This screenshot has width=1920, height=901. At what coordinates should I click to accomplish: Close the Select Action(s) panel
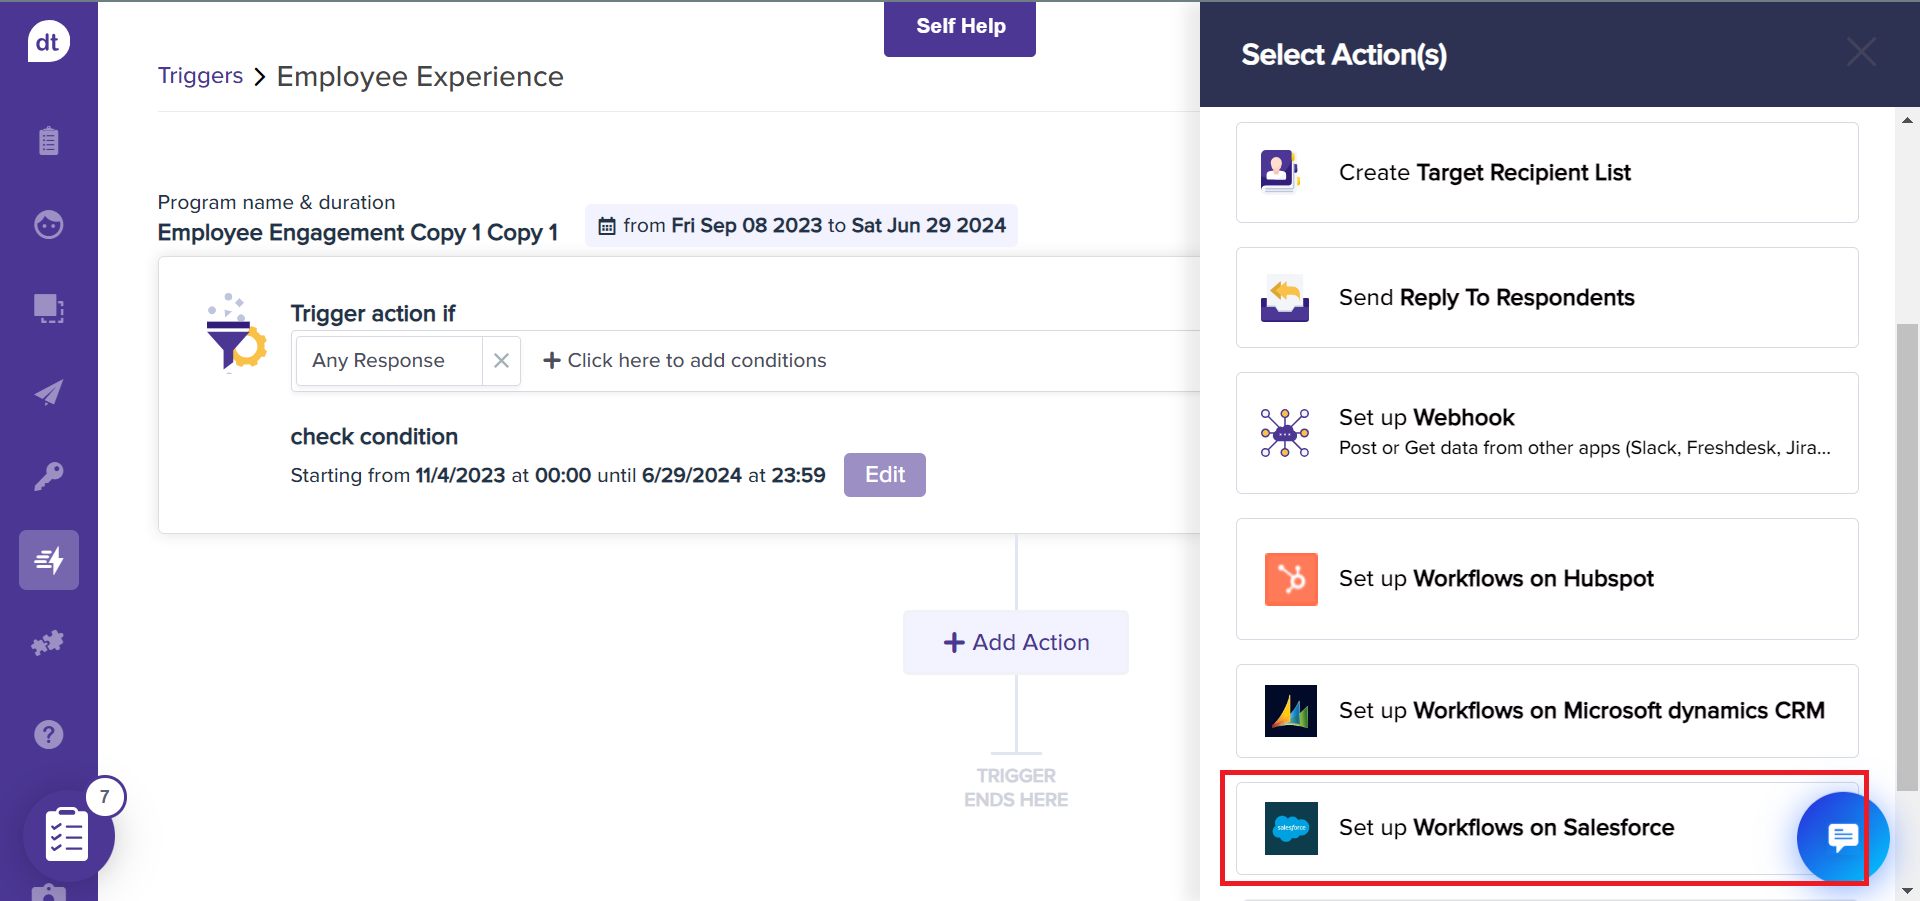click(x=1860, y=53)
